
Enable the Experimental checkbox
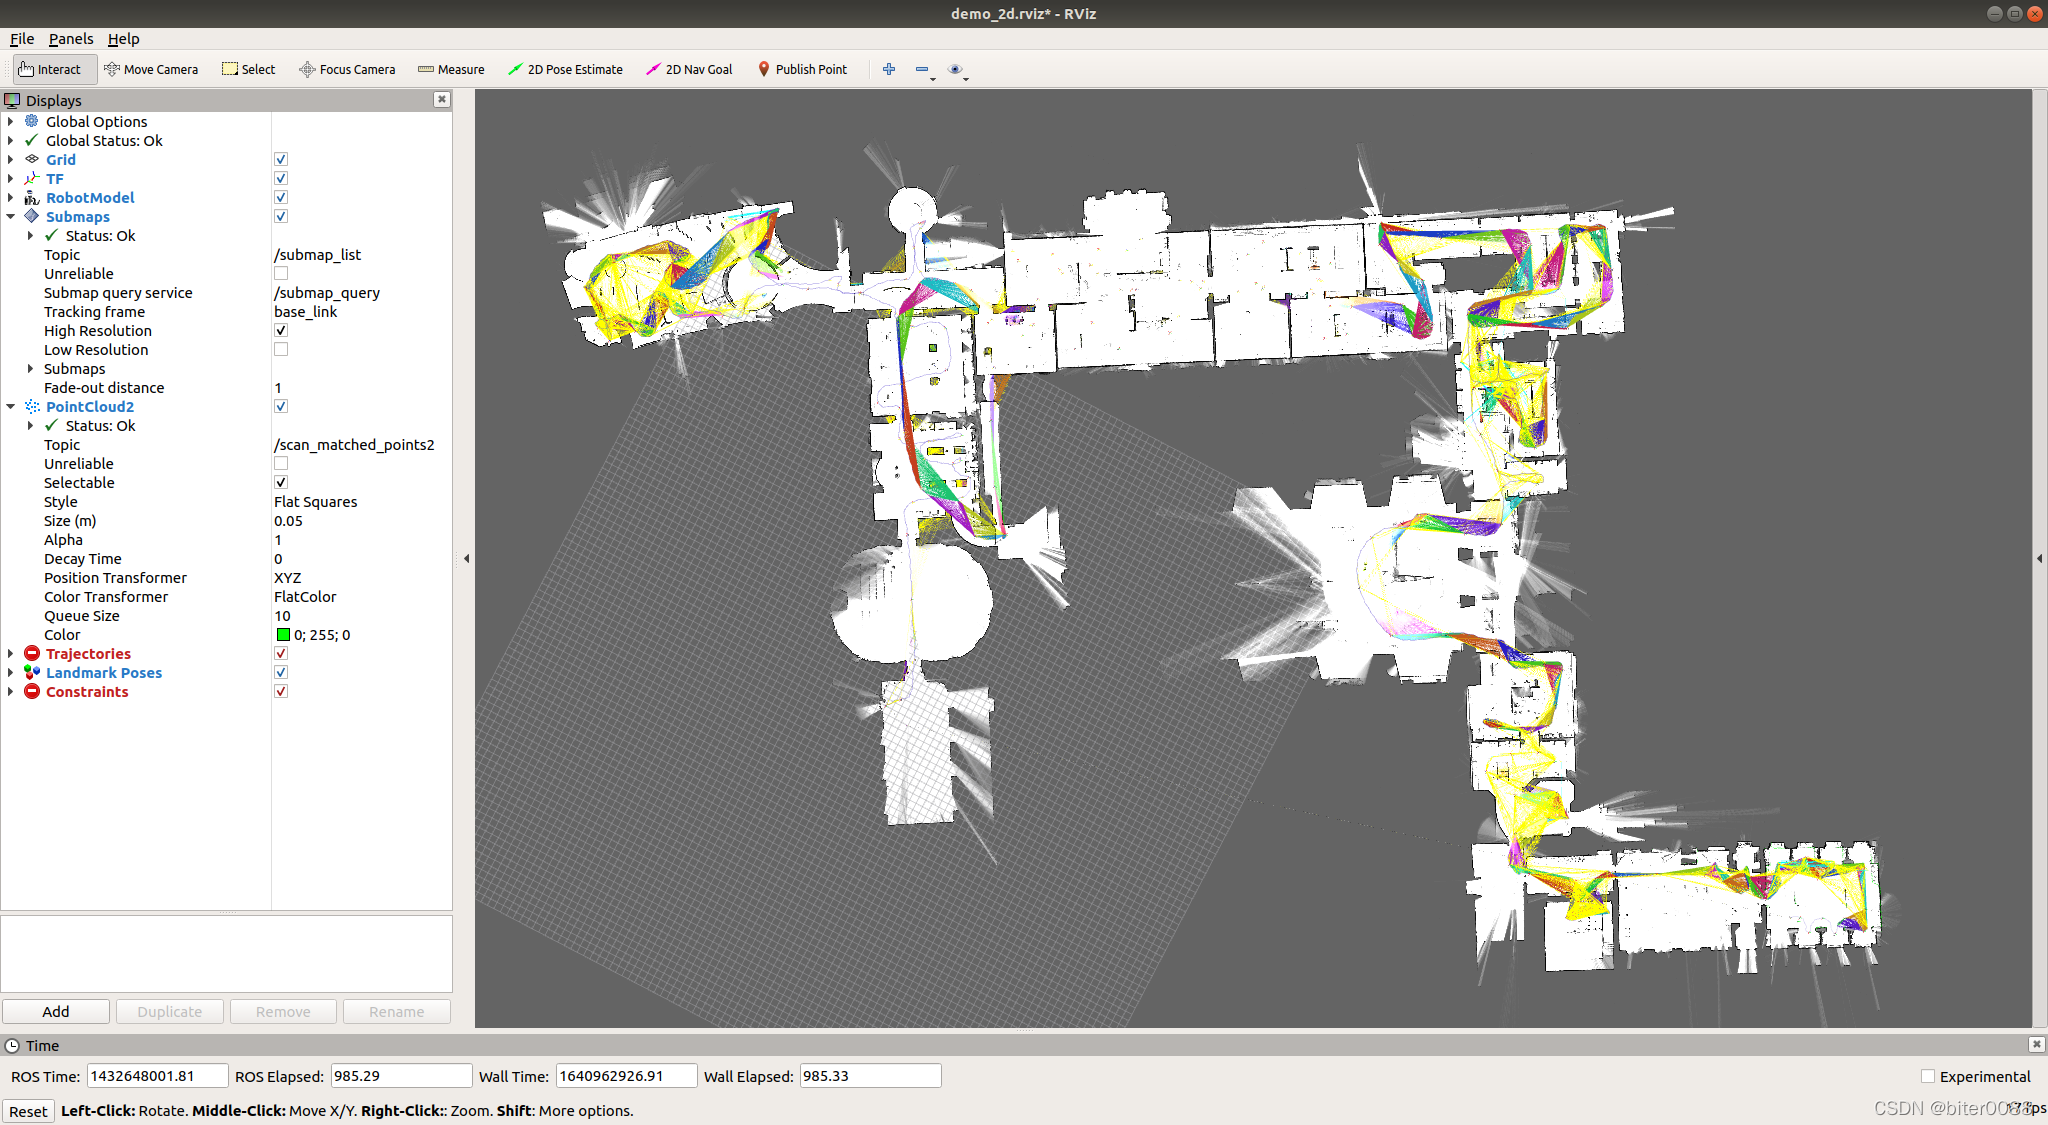[1927, 1076]
